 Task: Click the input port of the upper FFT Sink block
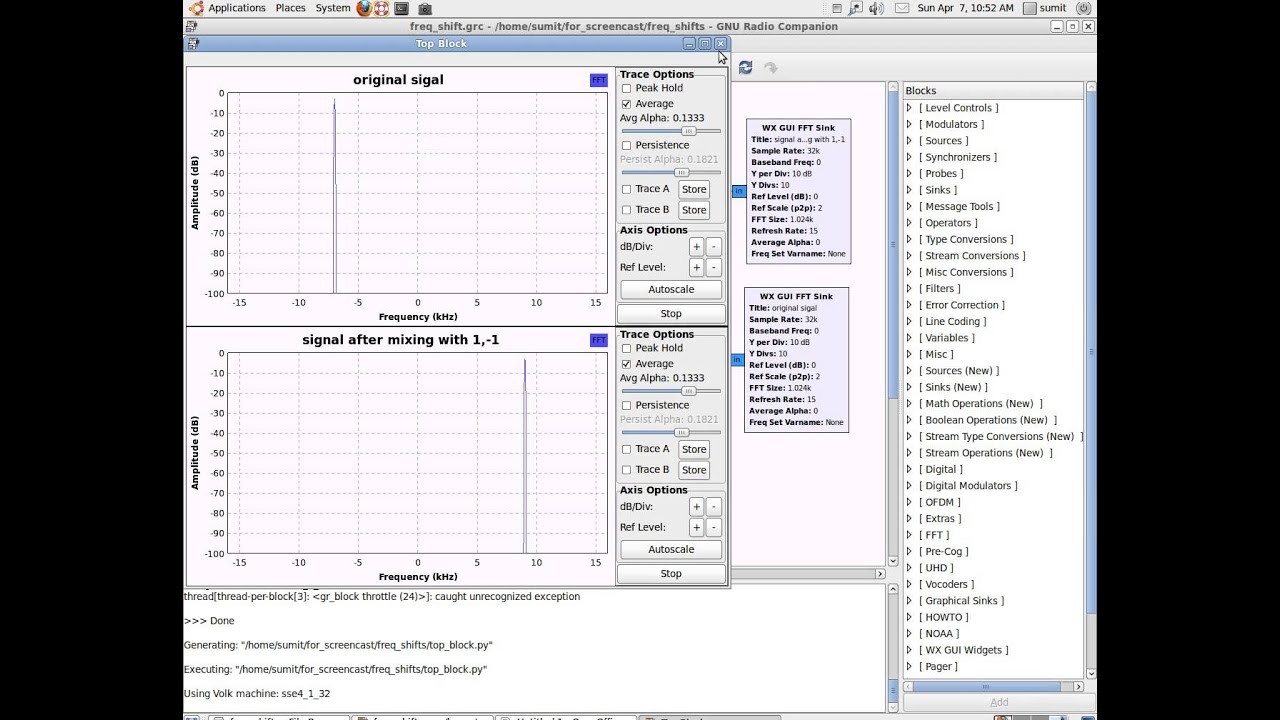tap(739, 191)
